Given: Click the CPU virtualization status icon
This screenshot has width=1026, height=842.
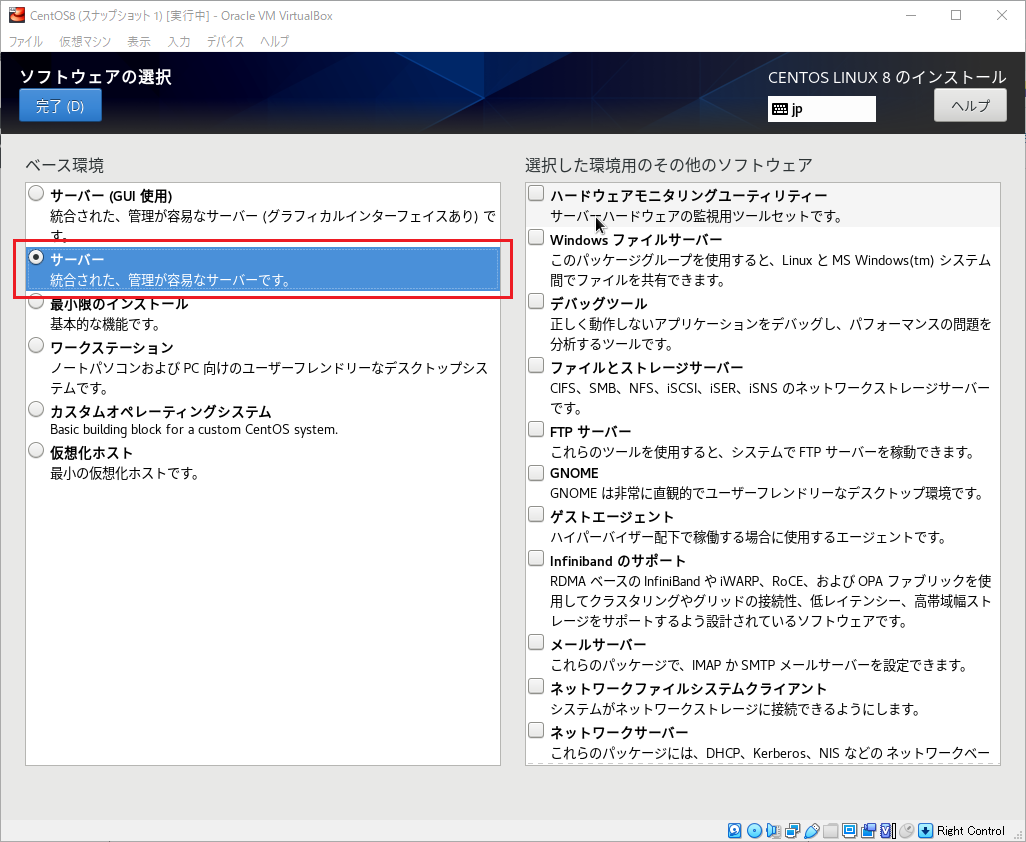Looking at the screenshot, I should click(887, 831).
